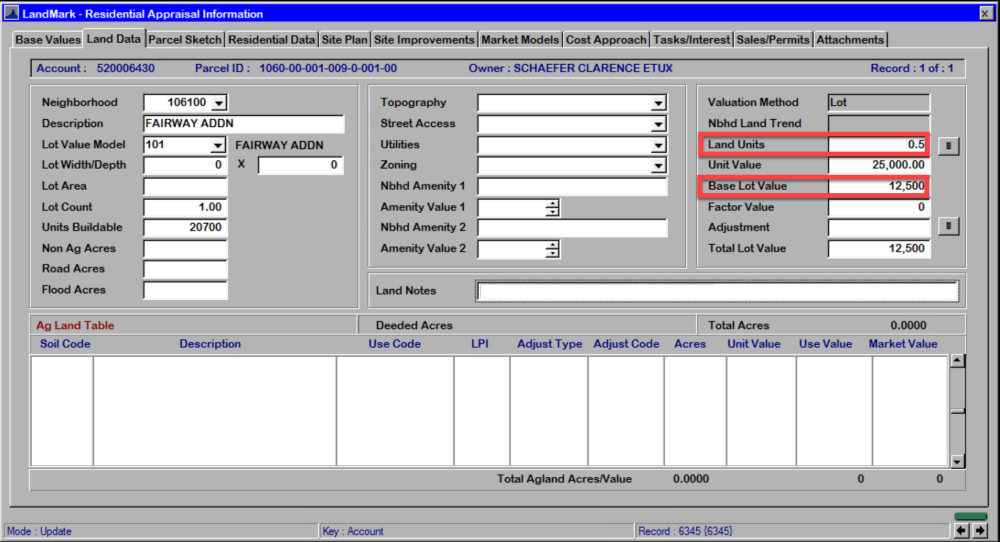The image size is (1000, 542).
Task: Click the Mode : Update status text
Action: click(39, 531)
